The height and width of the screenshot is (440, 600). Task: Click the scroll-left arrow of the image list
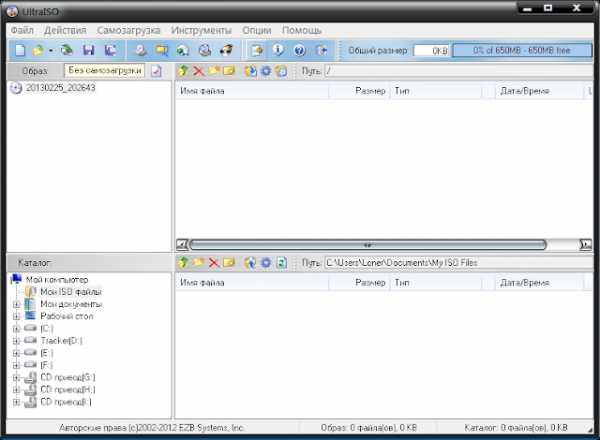[182, 244]
